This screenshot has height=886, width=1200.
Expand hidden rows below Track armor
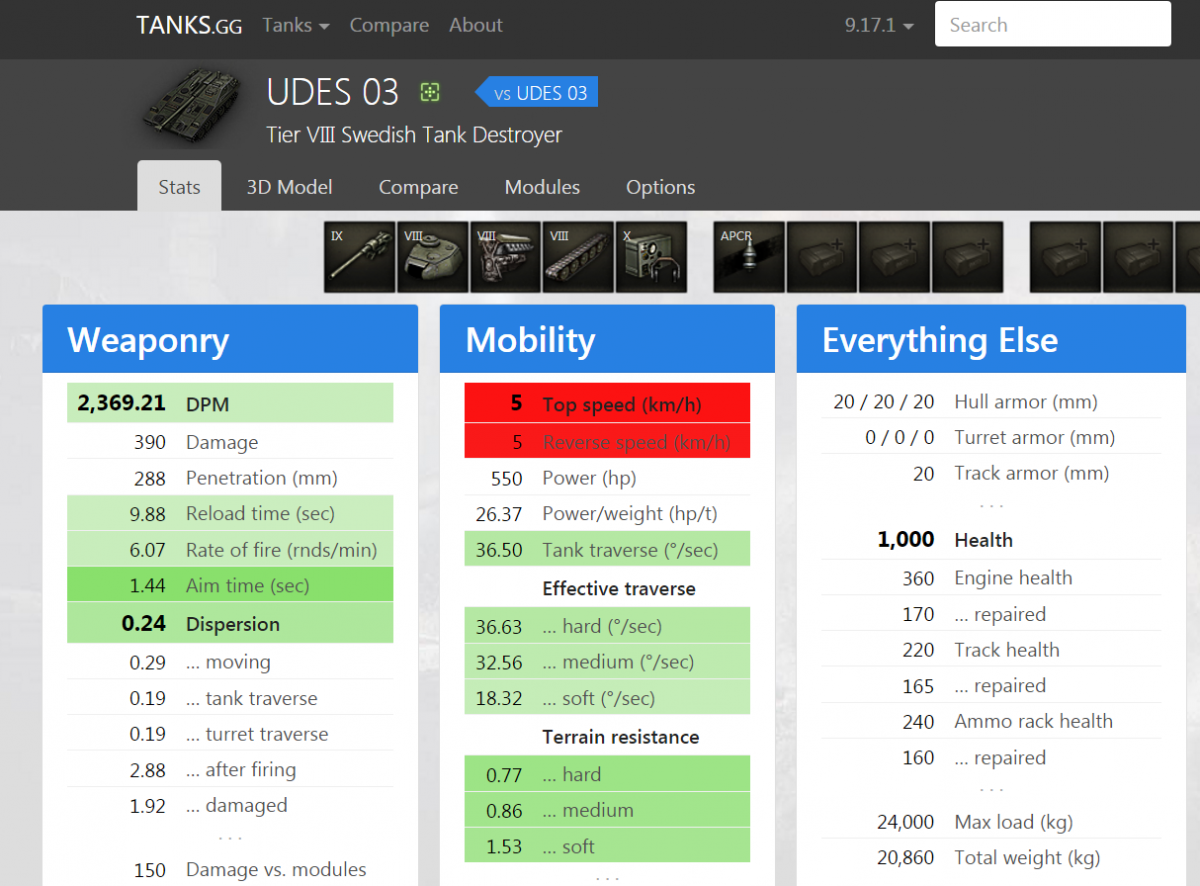991,506
